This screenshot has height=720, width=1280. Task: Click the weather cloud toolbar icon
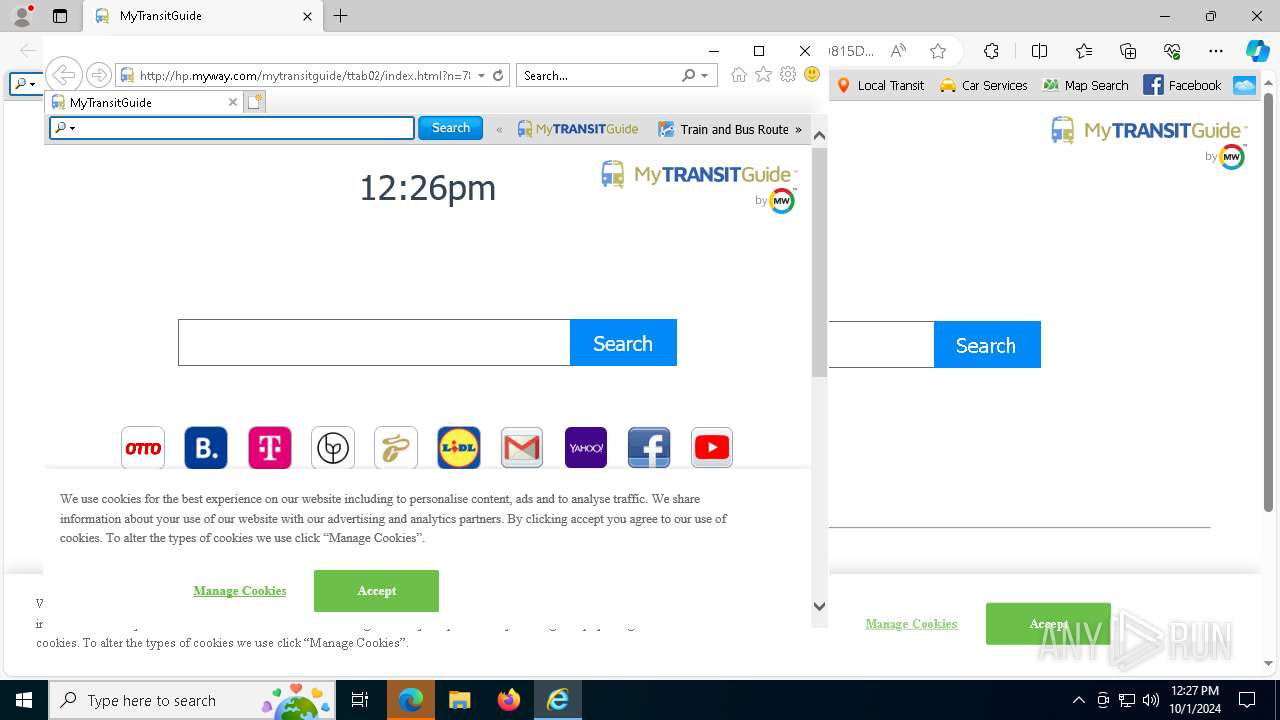pos(1244,85)
